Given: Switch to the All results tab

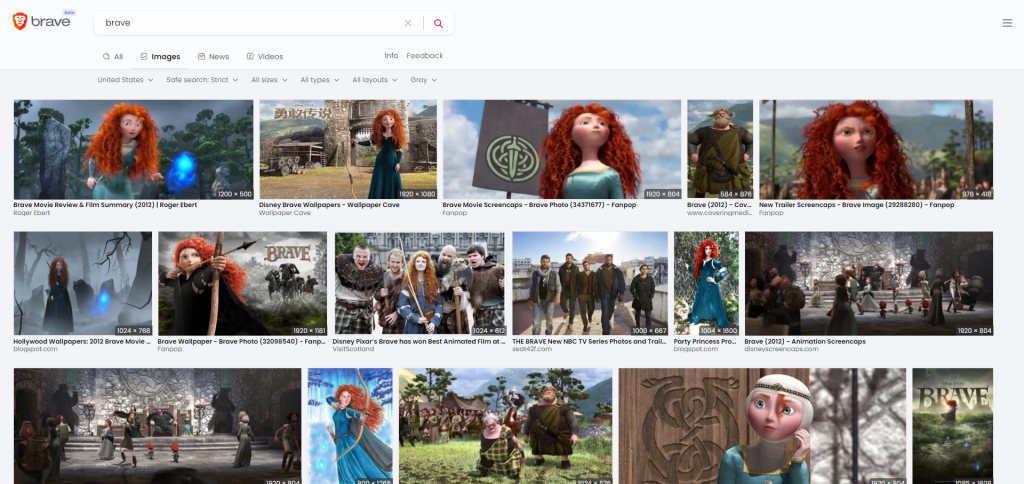Looking at the screenshot, I should pyautogui.click(x=113, y=57).
